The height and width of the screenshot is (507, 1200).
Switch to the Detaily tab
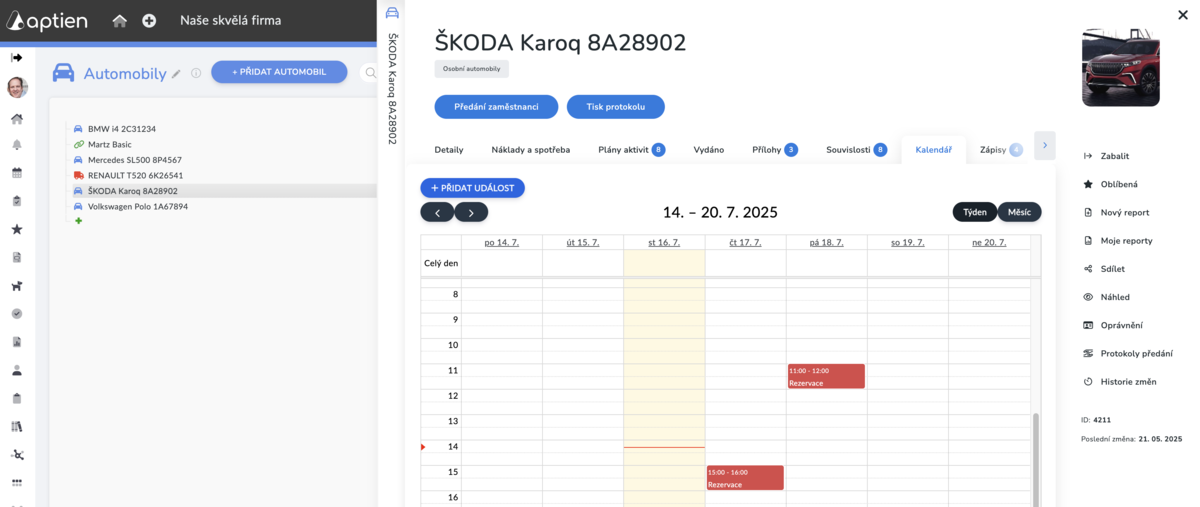pos(449,150)
